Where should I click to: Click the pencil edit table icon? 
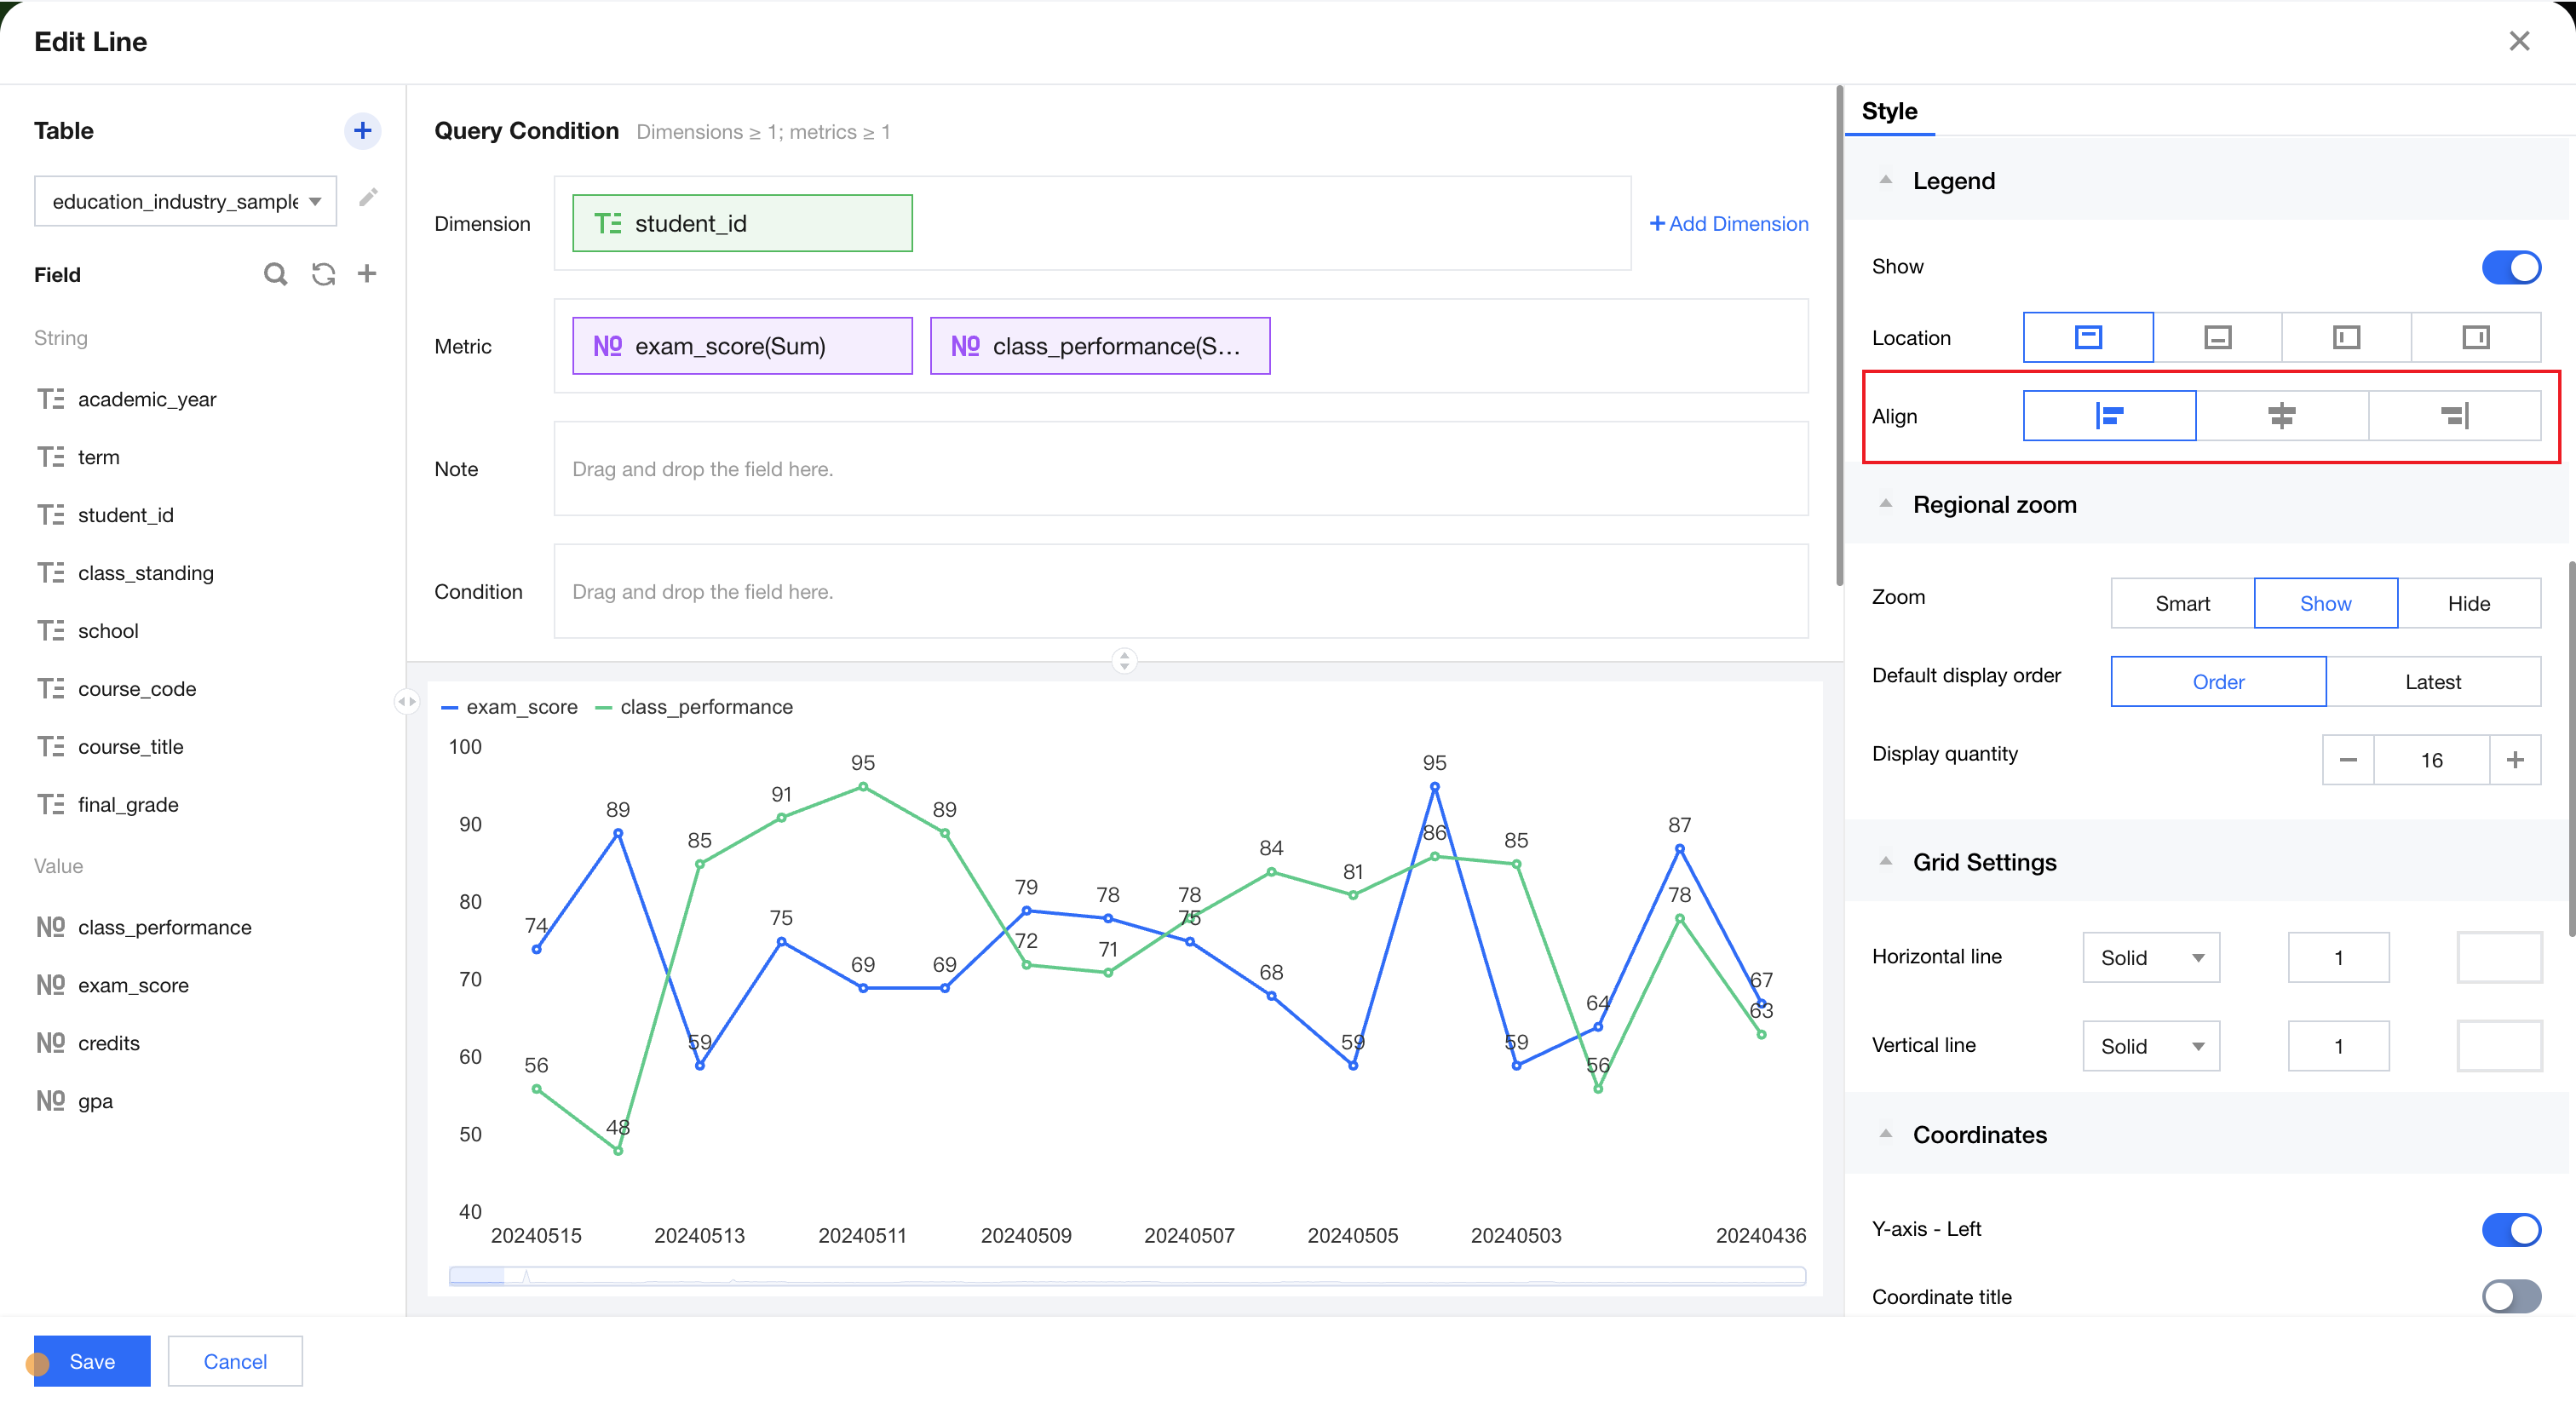(368, 198)
